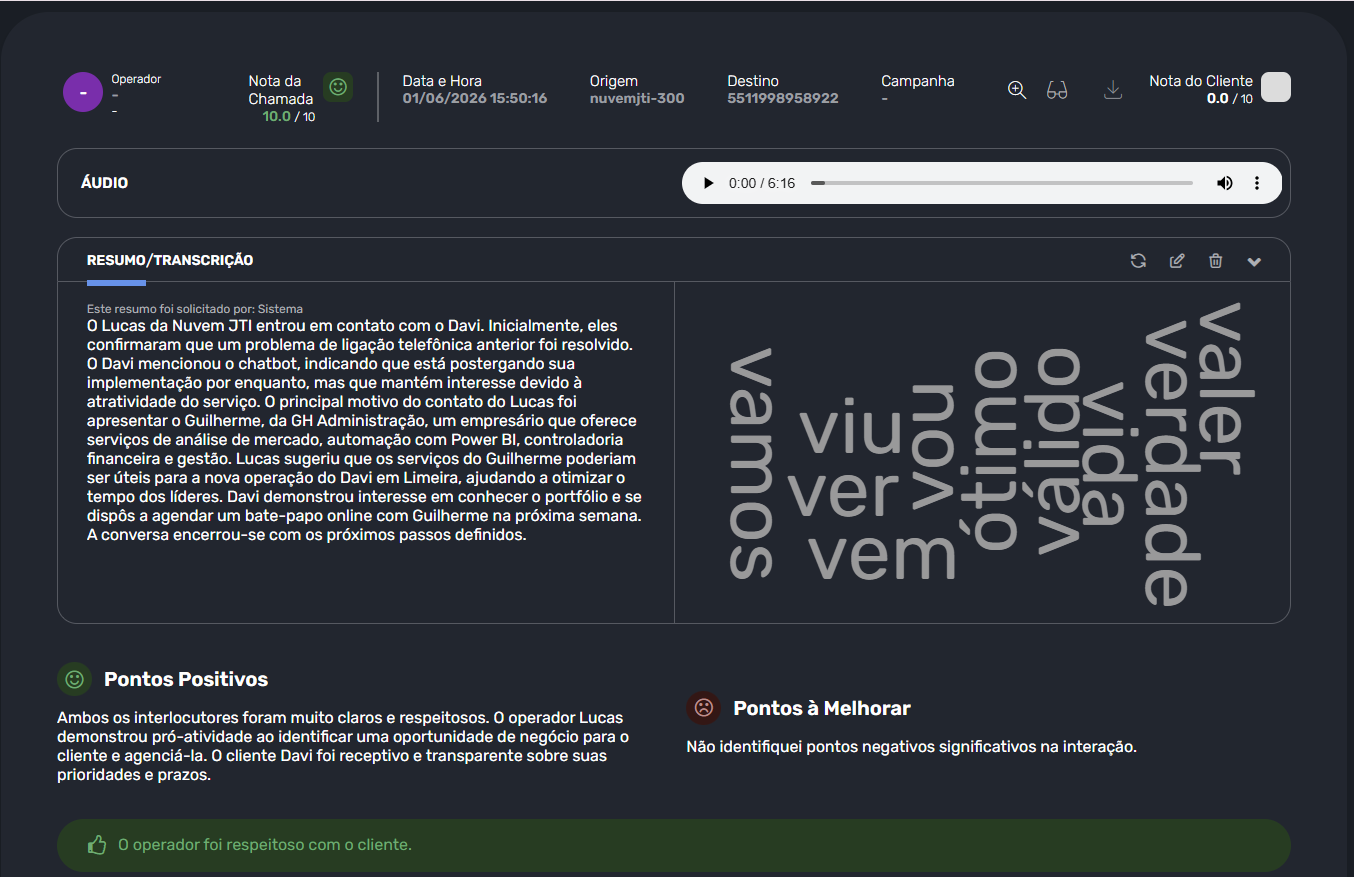This screenshot has width=1354, height=877.
Task: Regenerate the summary with refresh icon
Action: coord(1138,261)
